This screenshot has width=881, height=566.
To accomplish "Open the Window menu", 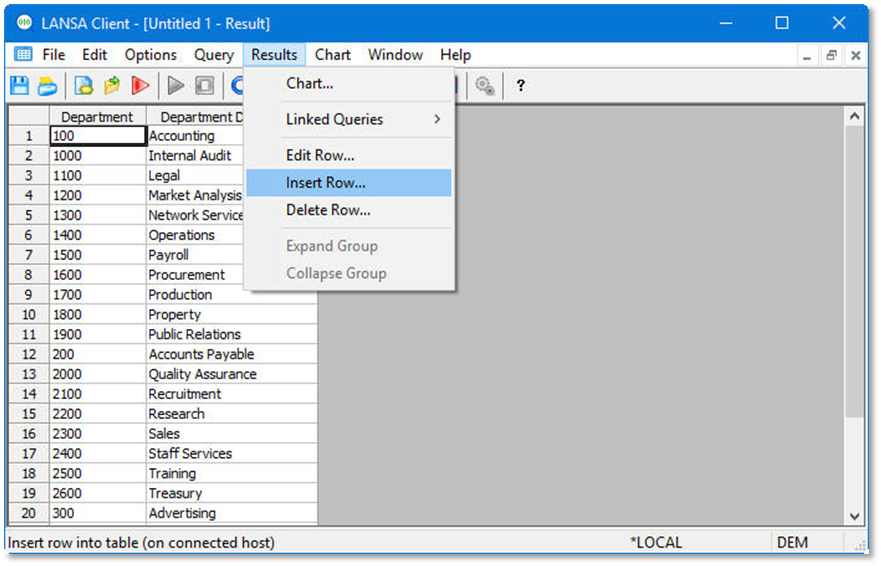I will [395, 55].
